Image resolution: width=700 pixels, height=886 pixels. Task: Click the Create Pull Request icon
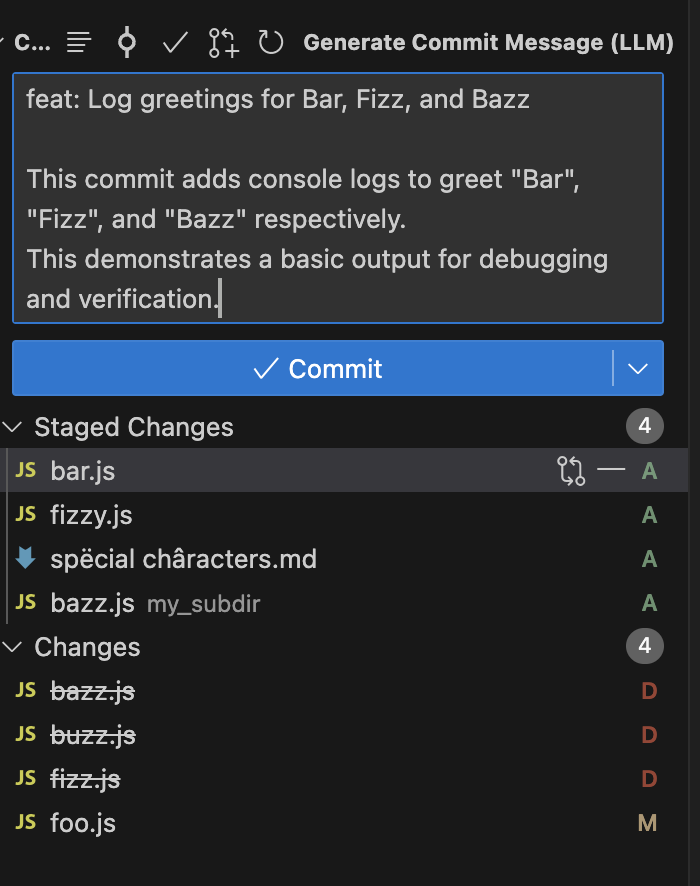click(222, 42)
